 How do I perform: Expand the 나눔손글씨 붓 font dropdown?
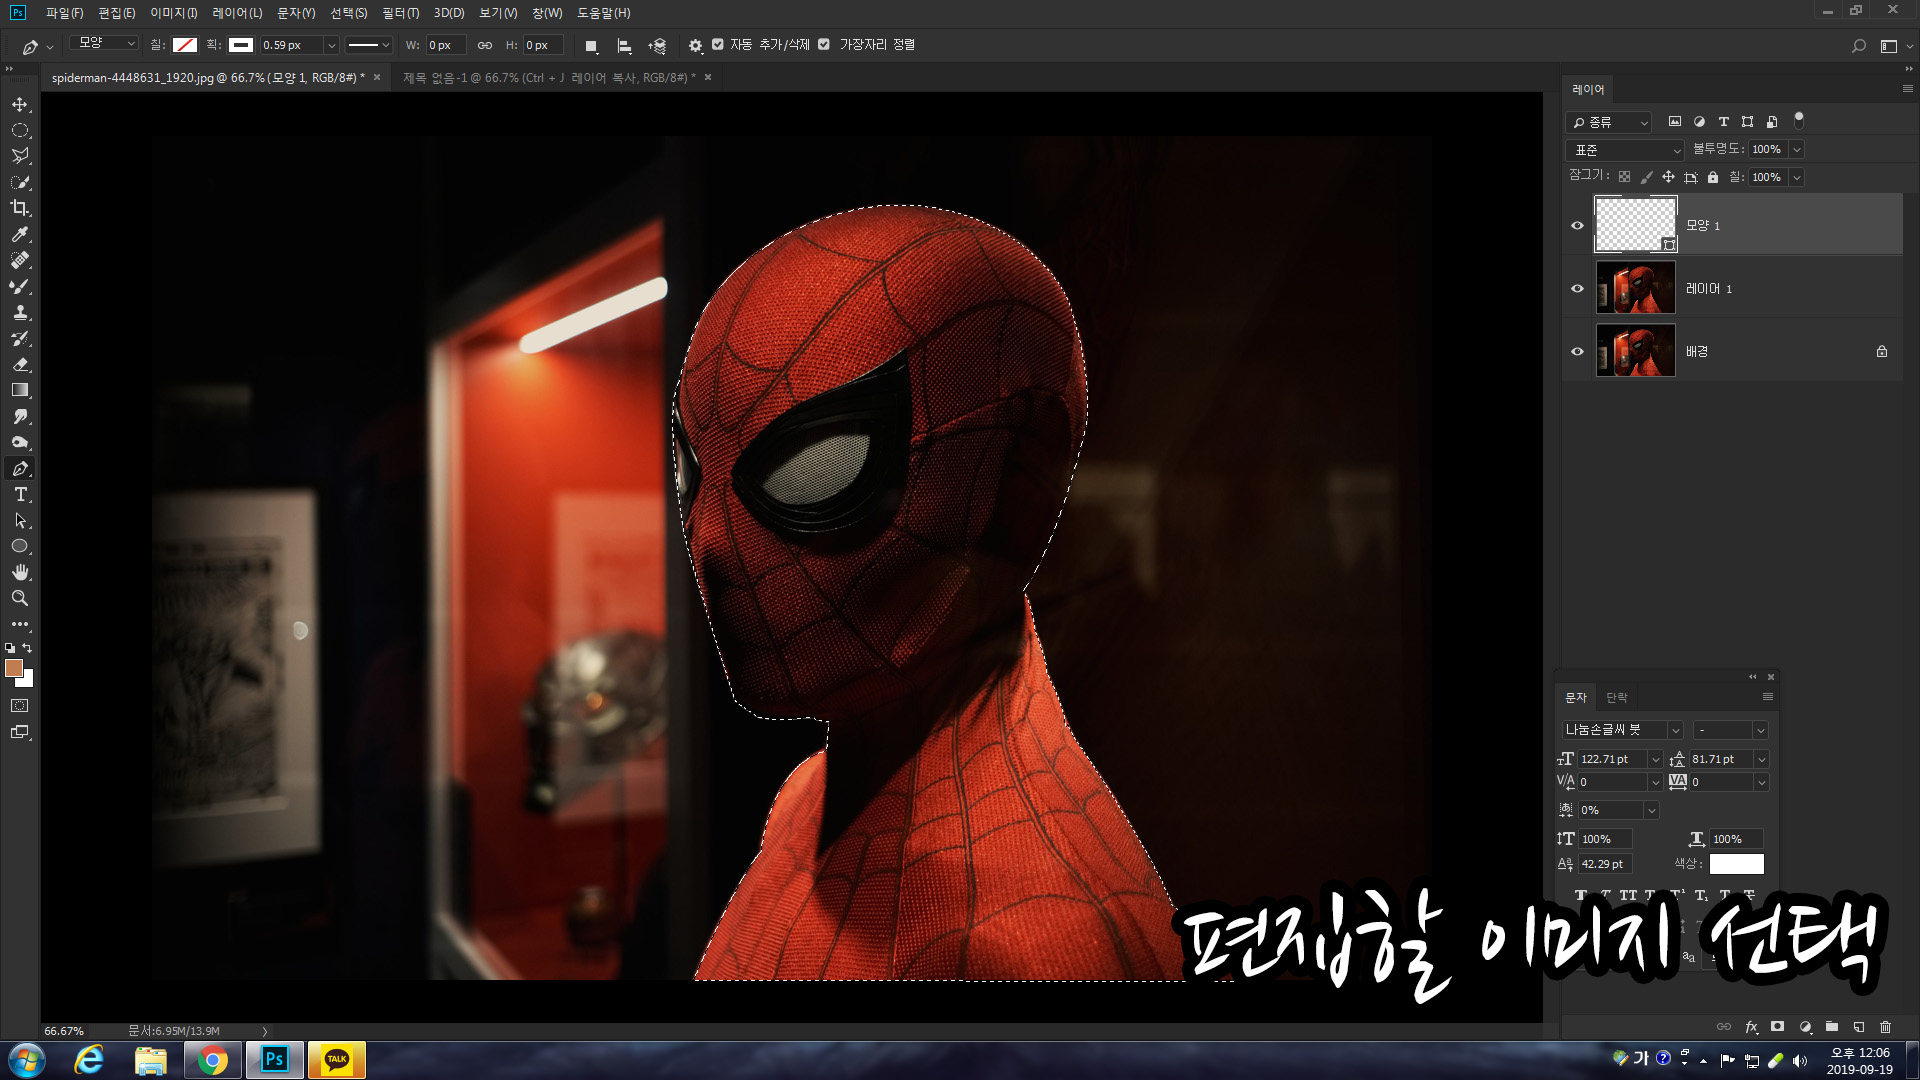(1675, 730)
